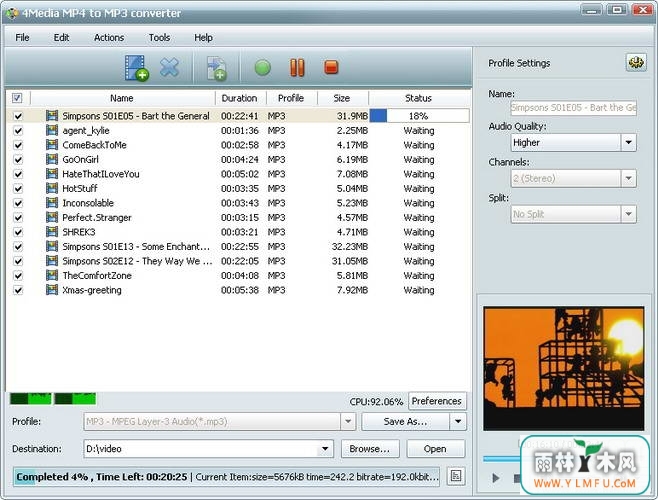Open the Help menu
Viewport: 658px width, 500px height.
click(x=204, y=38)
